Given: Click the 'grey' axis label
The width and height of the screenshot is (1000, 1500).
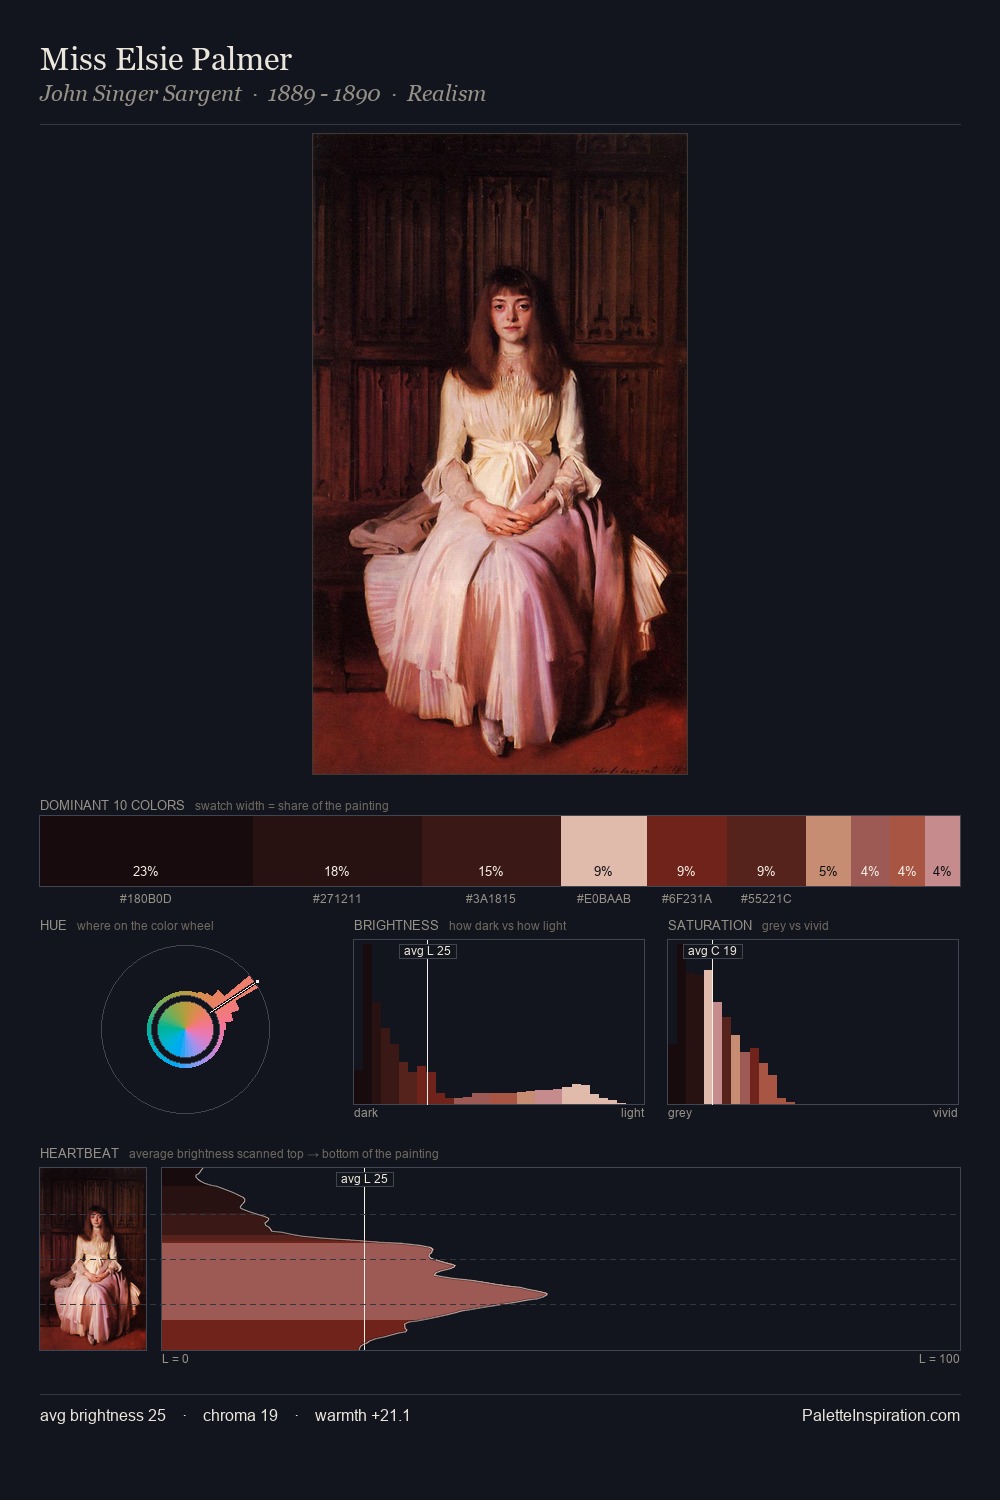Looking at the screenshot, I should [680, 1113].
